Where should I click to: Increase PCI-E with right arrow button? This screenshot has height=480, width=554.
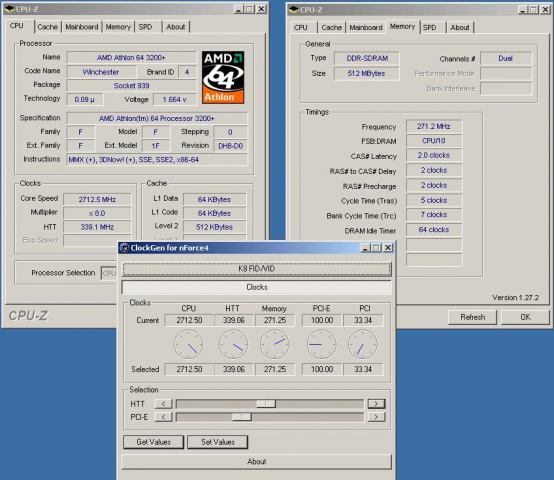click(376, 417)
